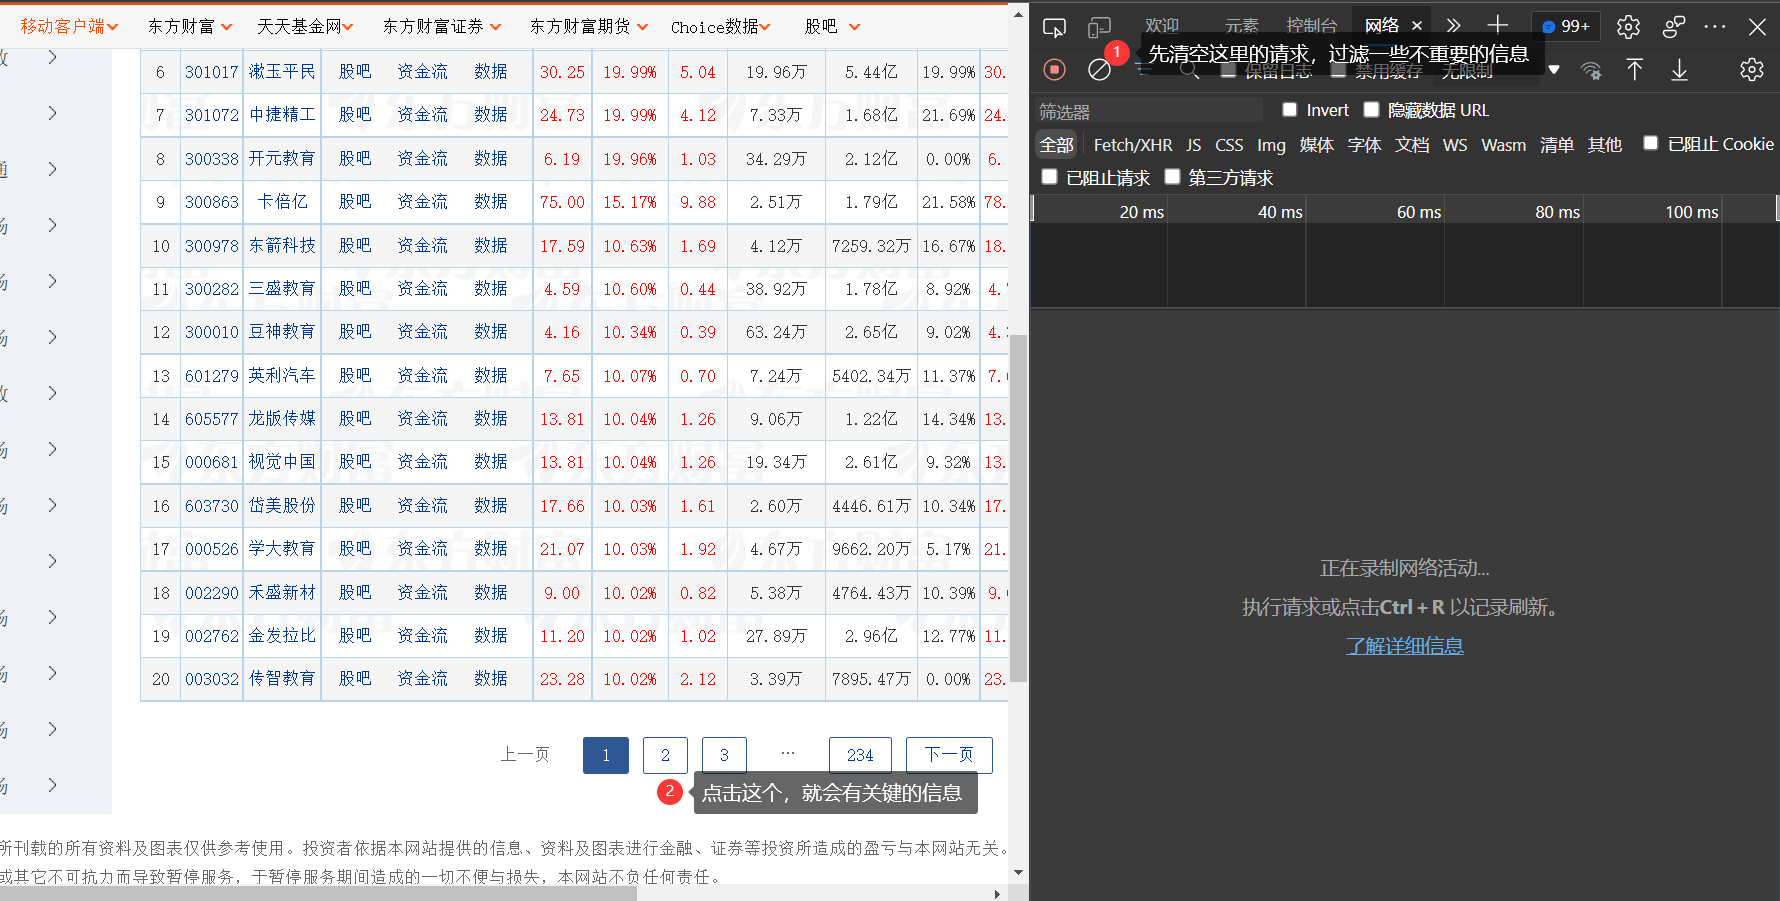1780x901 pixels.
Task: Click current page 1 button
Action: click(x=606, y=755)
